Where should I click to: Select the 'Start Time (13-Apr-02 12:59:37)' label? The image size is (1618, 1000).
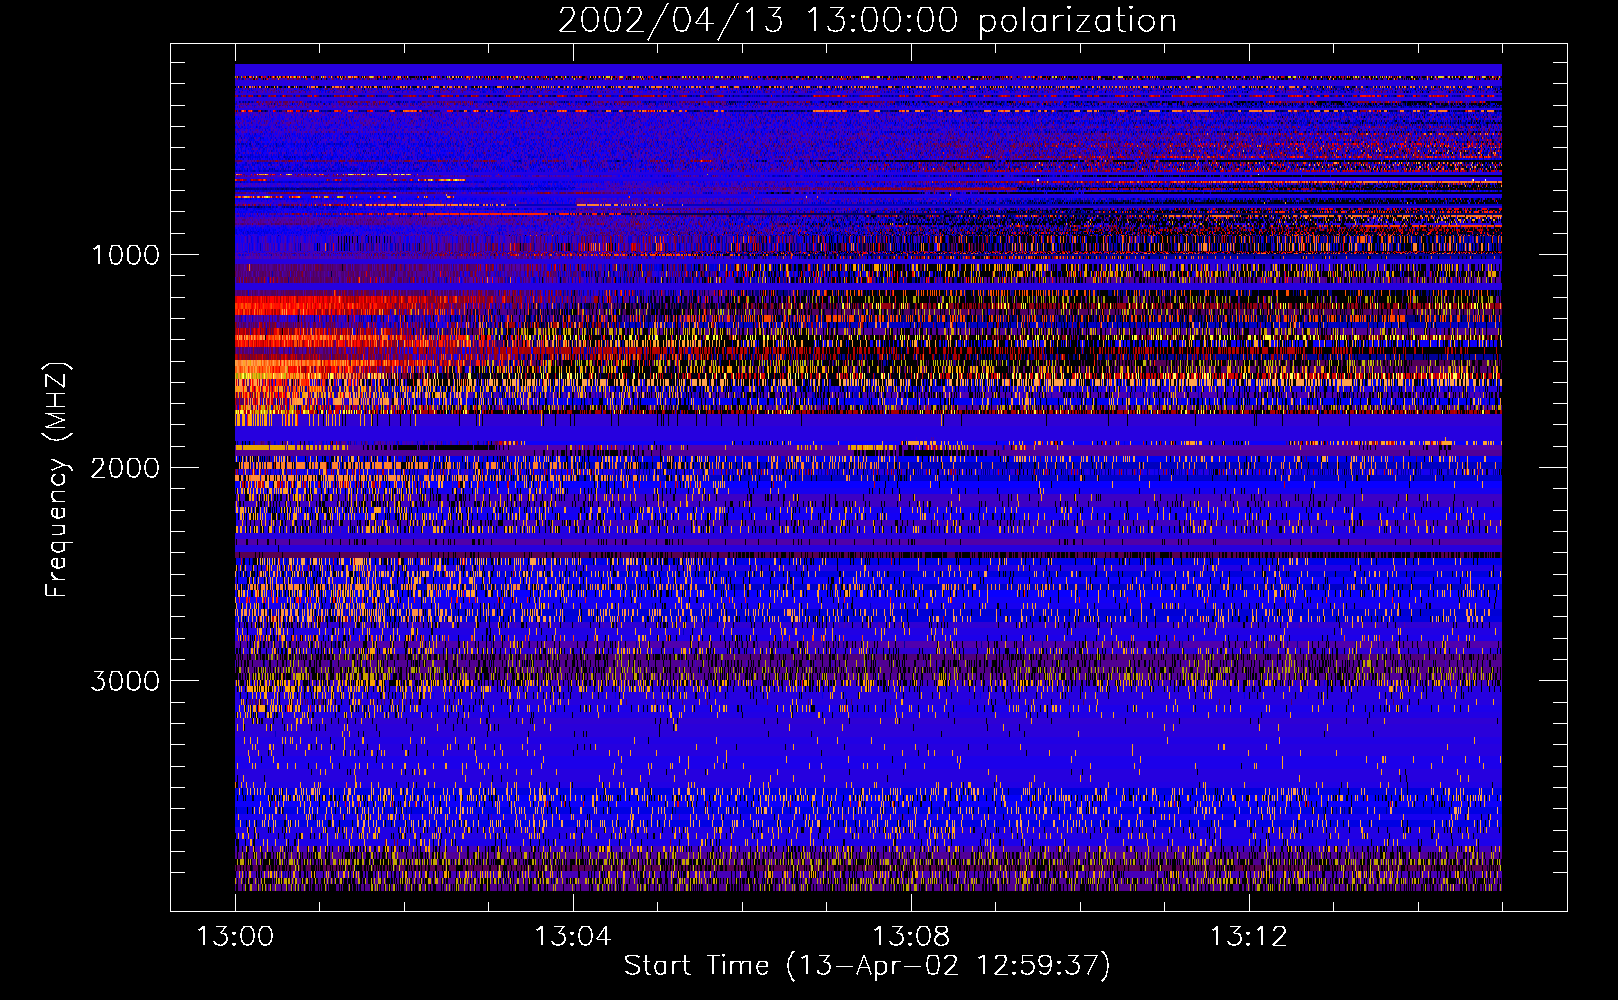(x=867, y=966)
